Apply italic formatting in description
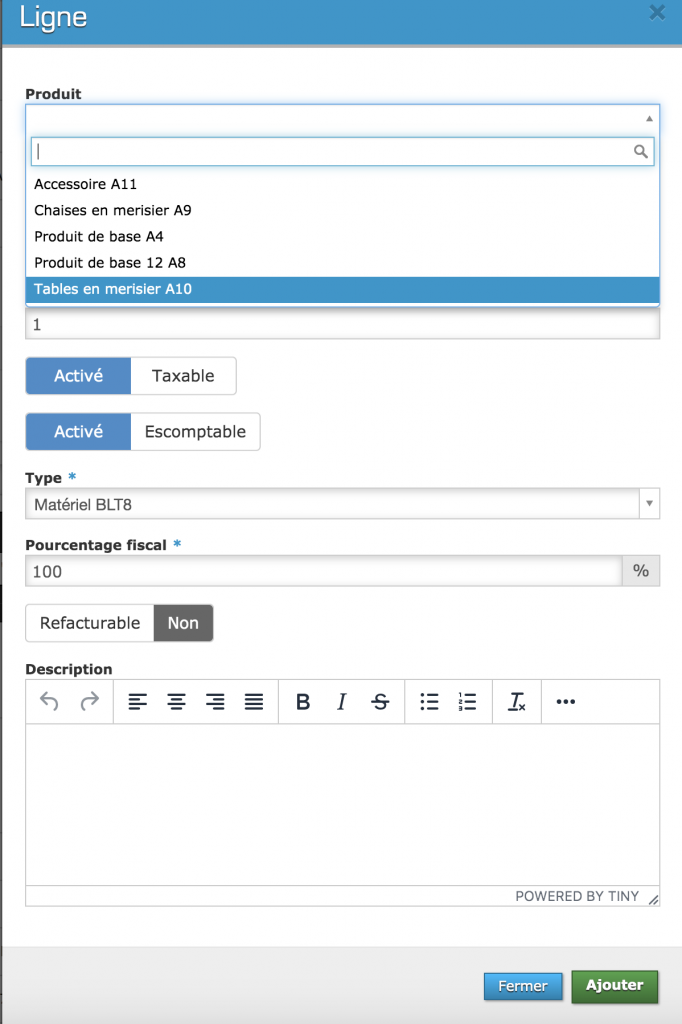 pyautogui.click(x=341, y=702)
